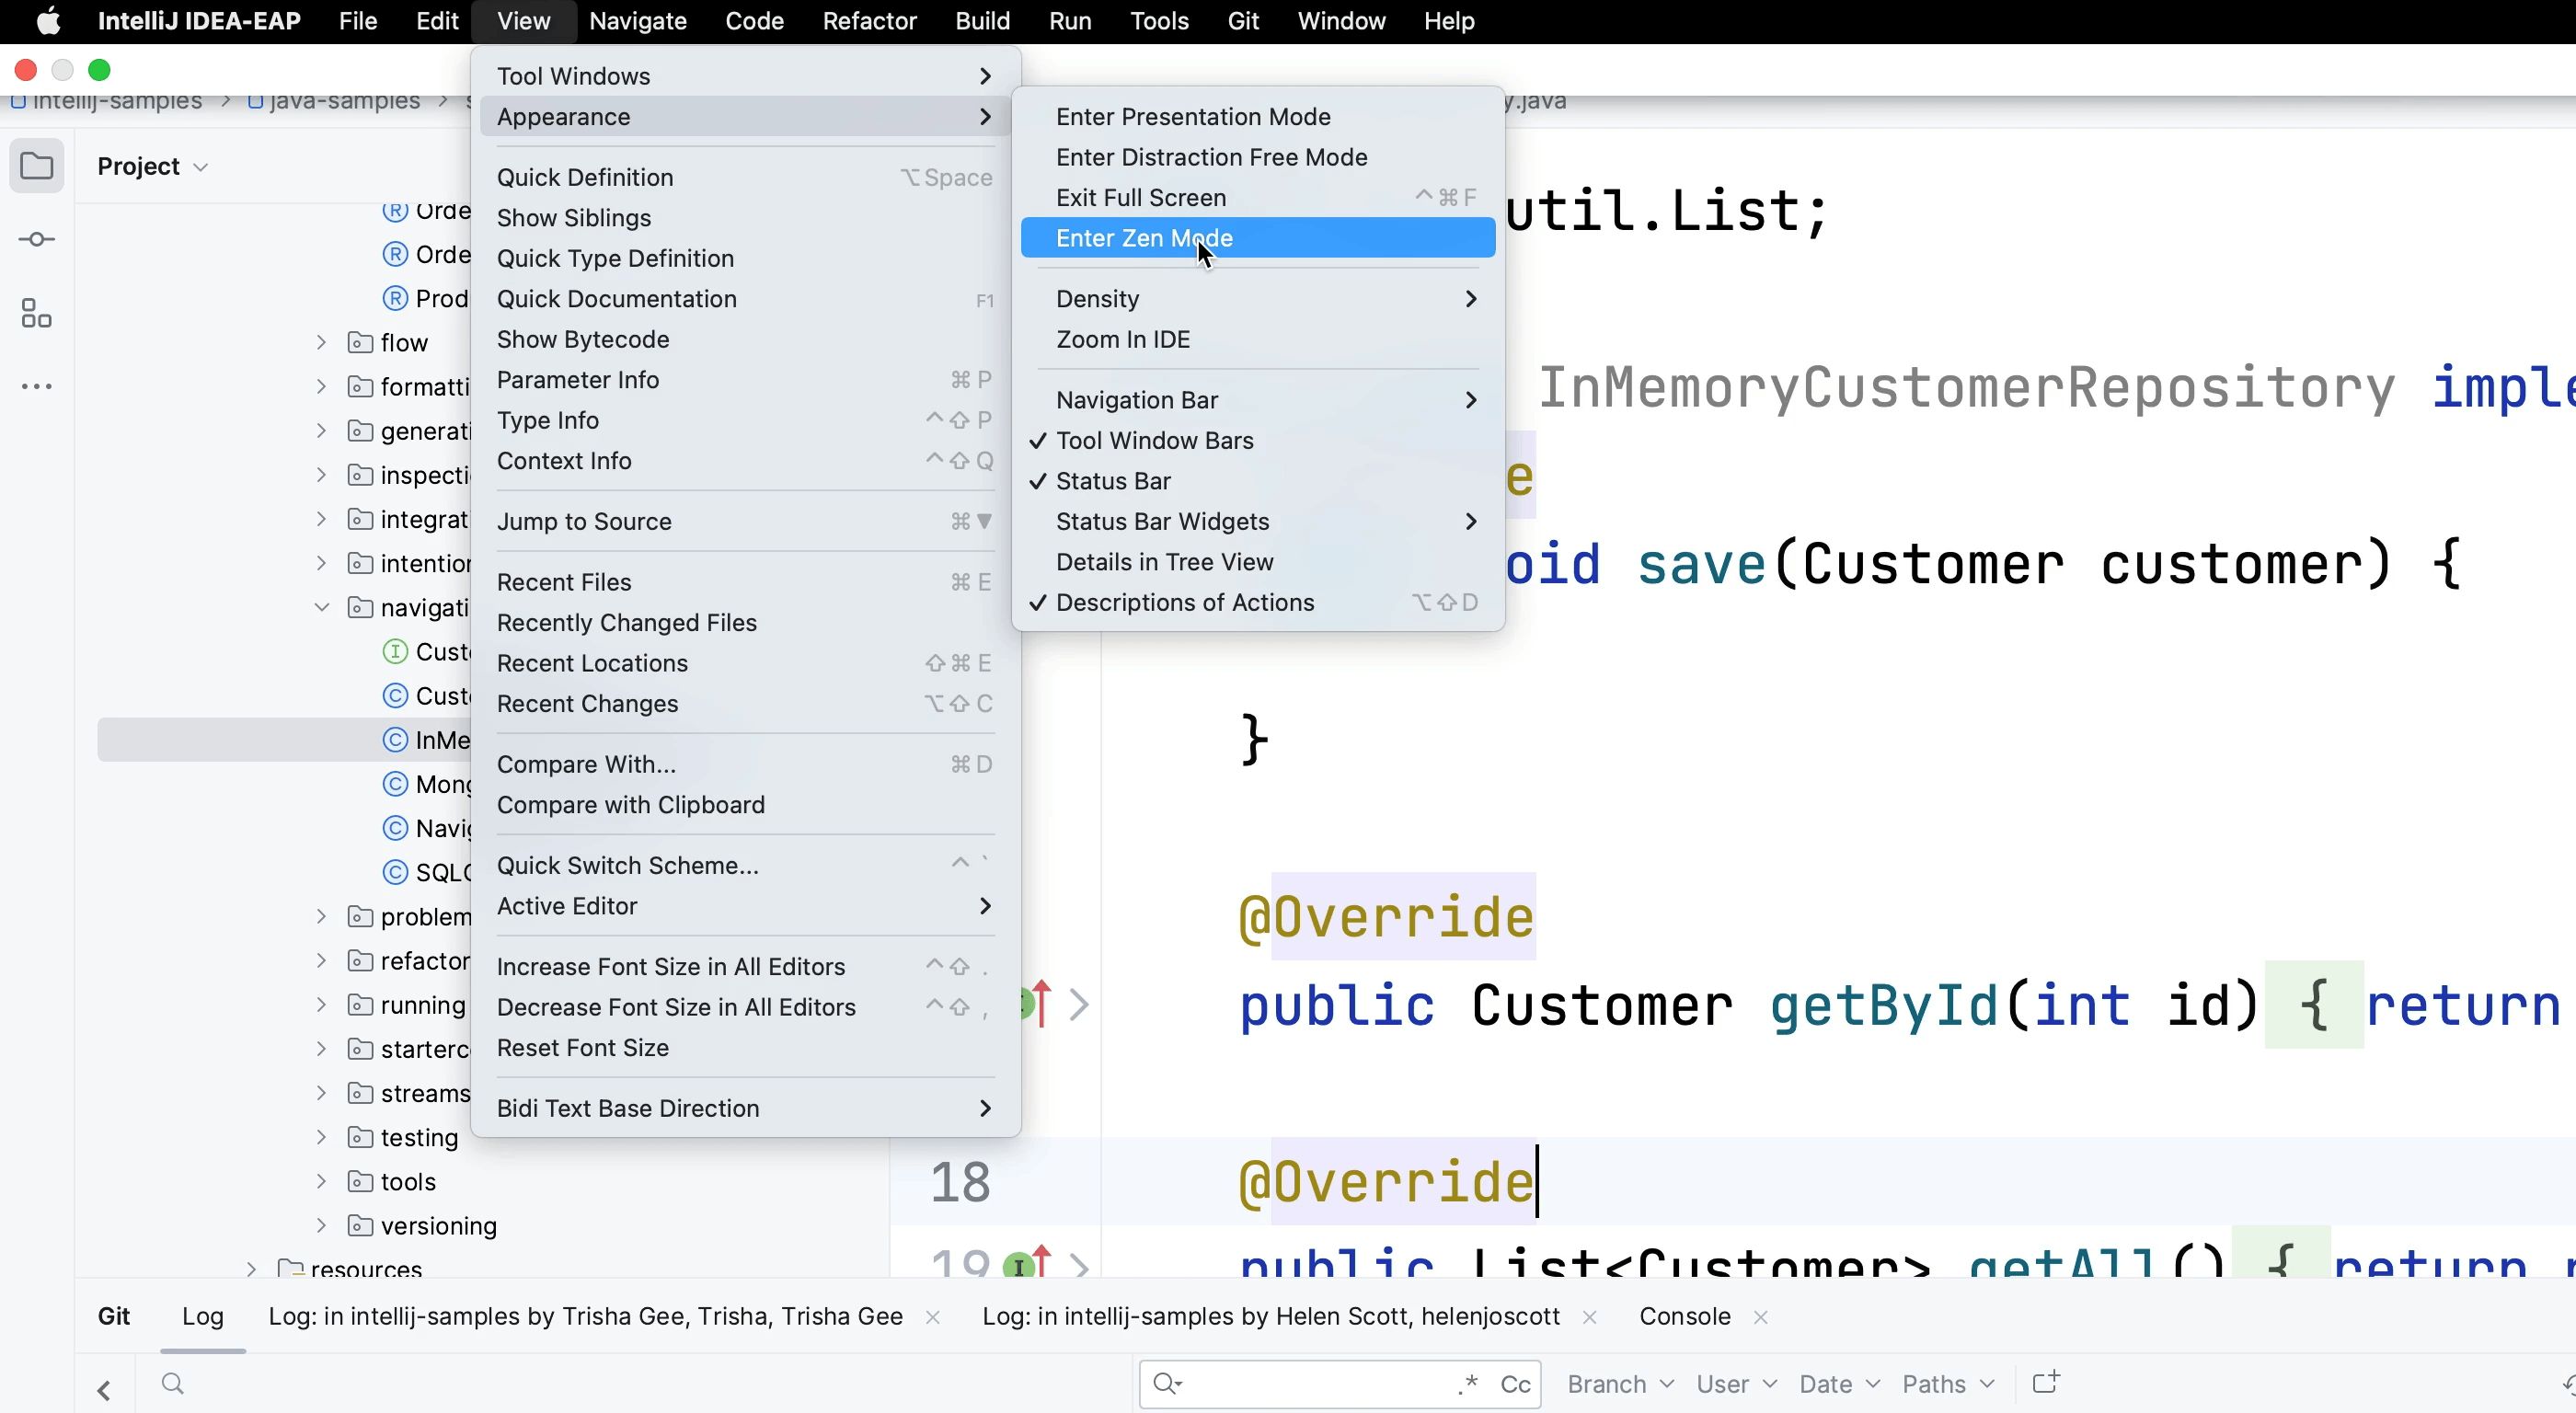Expand the Status Bar Widgets submenu
Screen dimensions: 2576x1413
pos(1258,522)
